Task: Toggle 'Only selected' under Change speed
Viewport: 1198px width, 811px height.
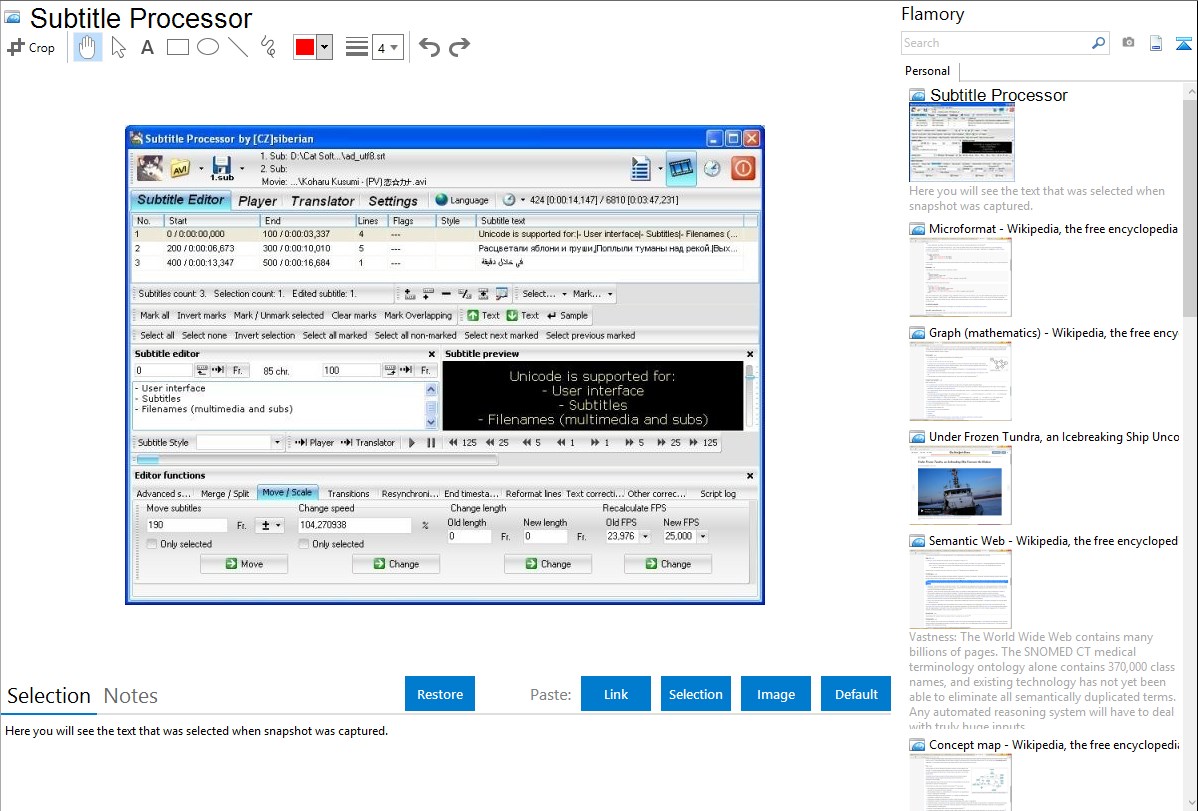Action: (x=304, y=544)
